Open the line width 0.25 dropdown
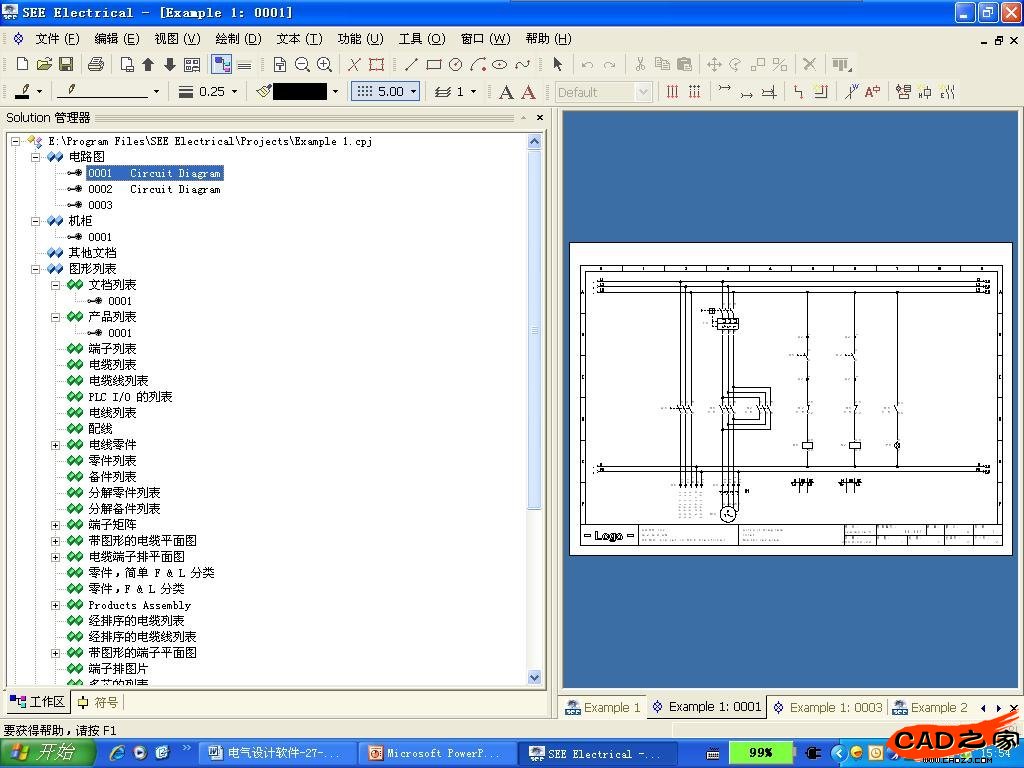1024x768 pixels. click(234, 91)
